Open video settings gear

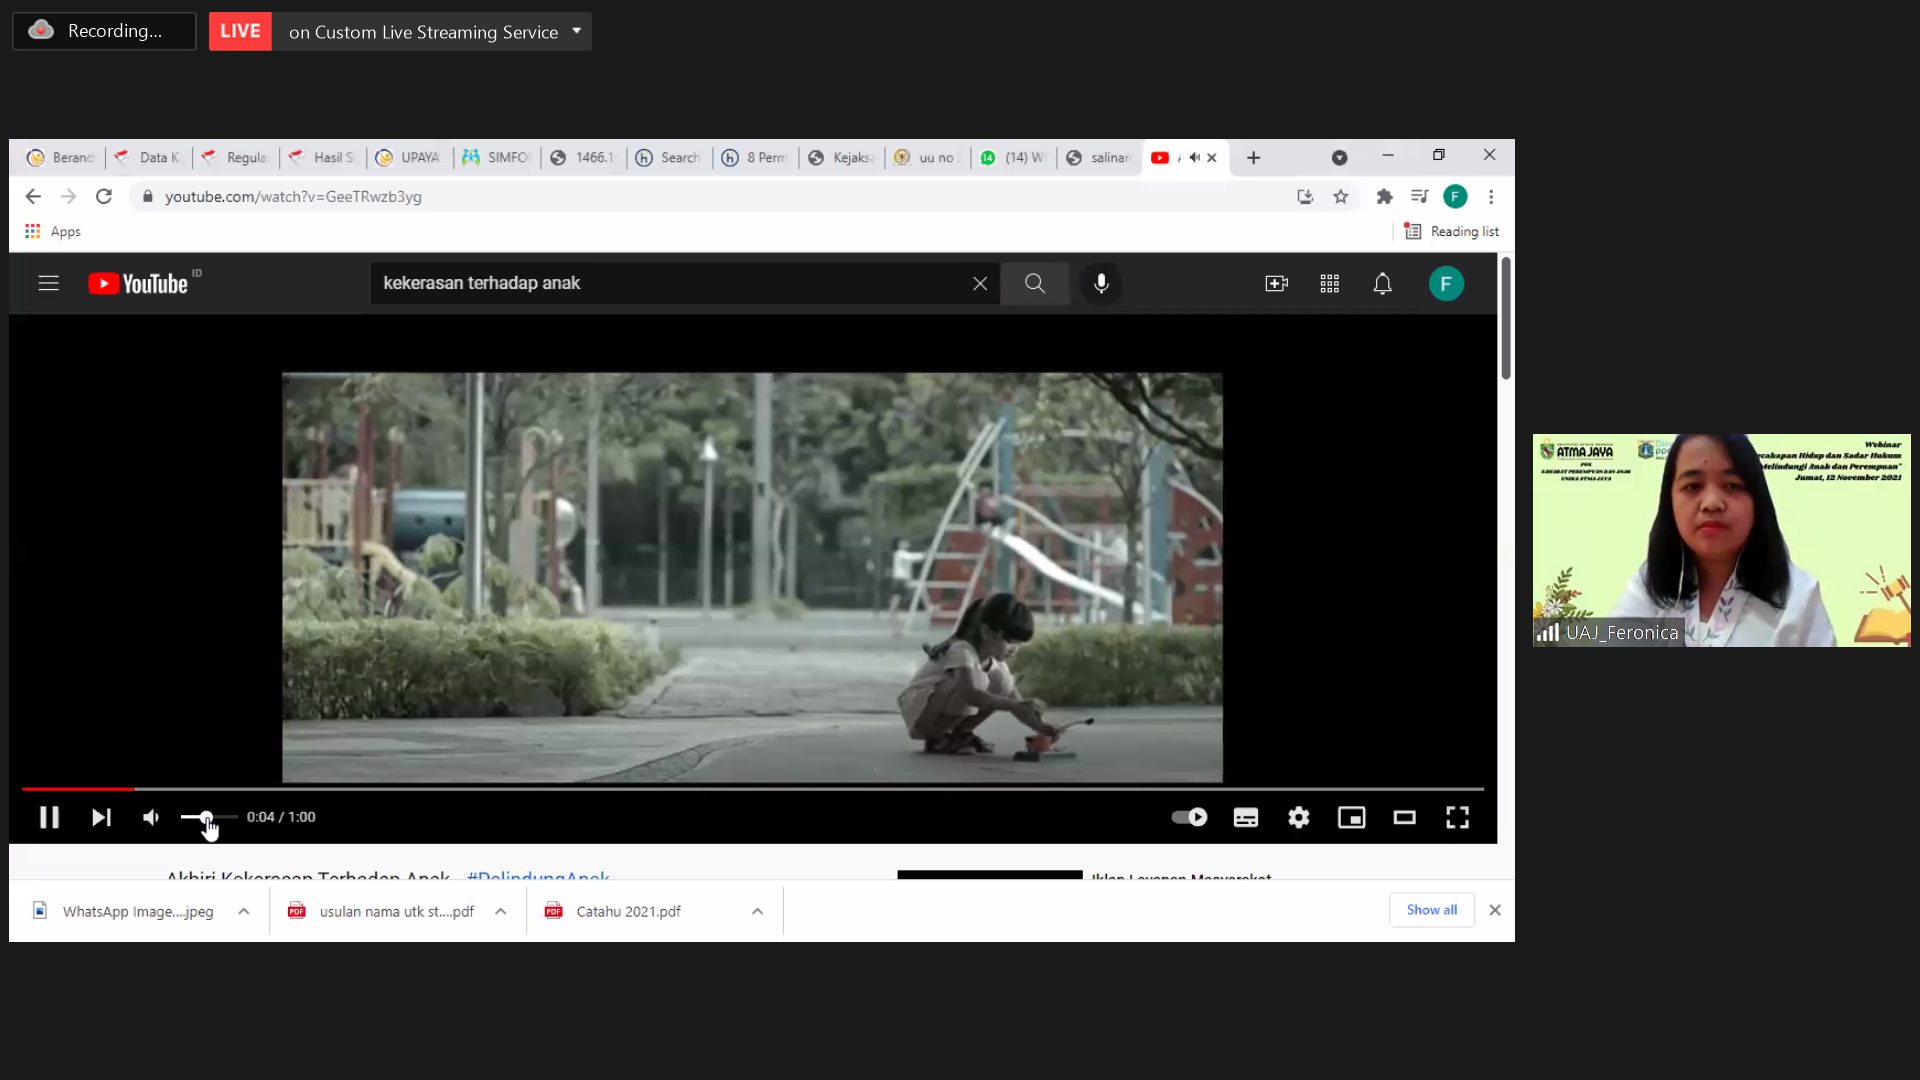tap(1298, 817)
